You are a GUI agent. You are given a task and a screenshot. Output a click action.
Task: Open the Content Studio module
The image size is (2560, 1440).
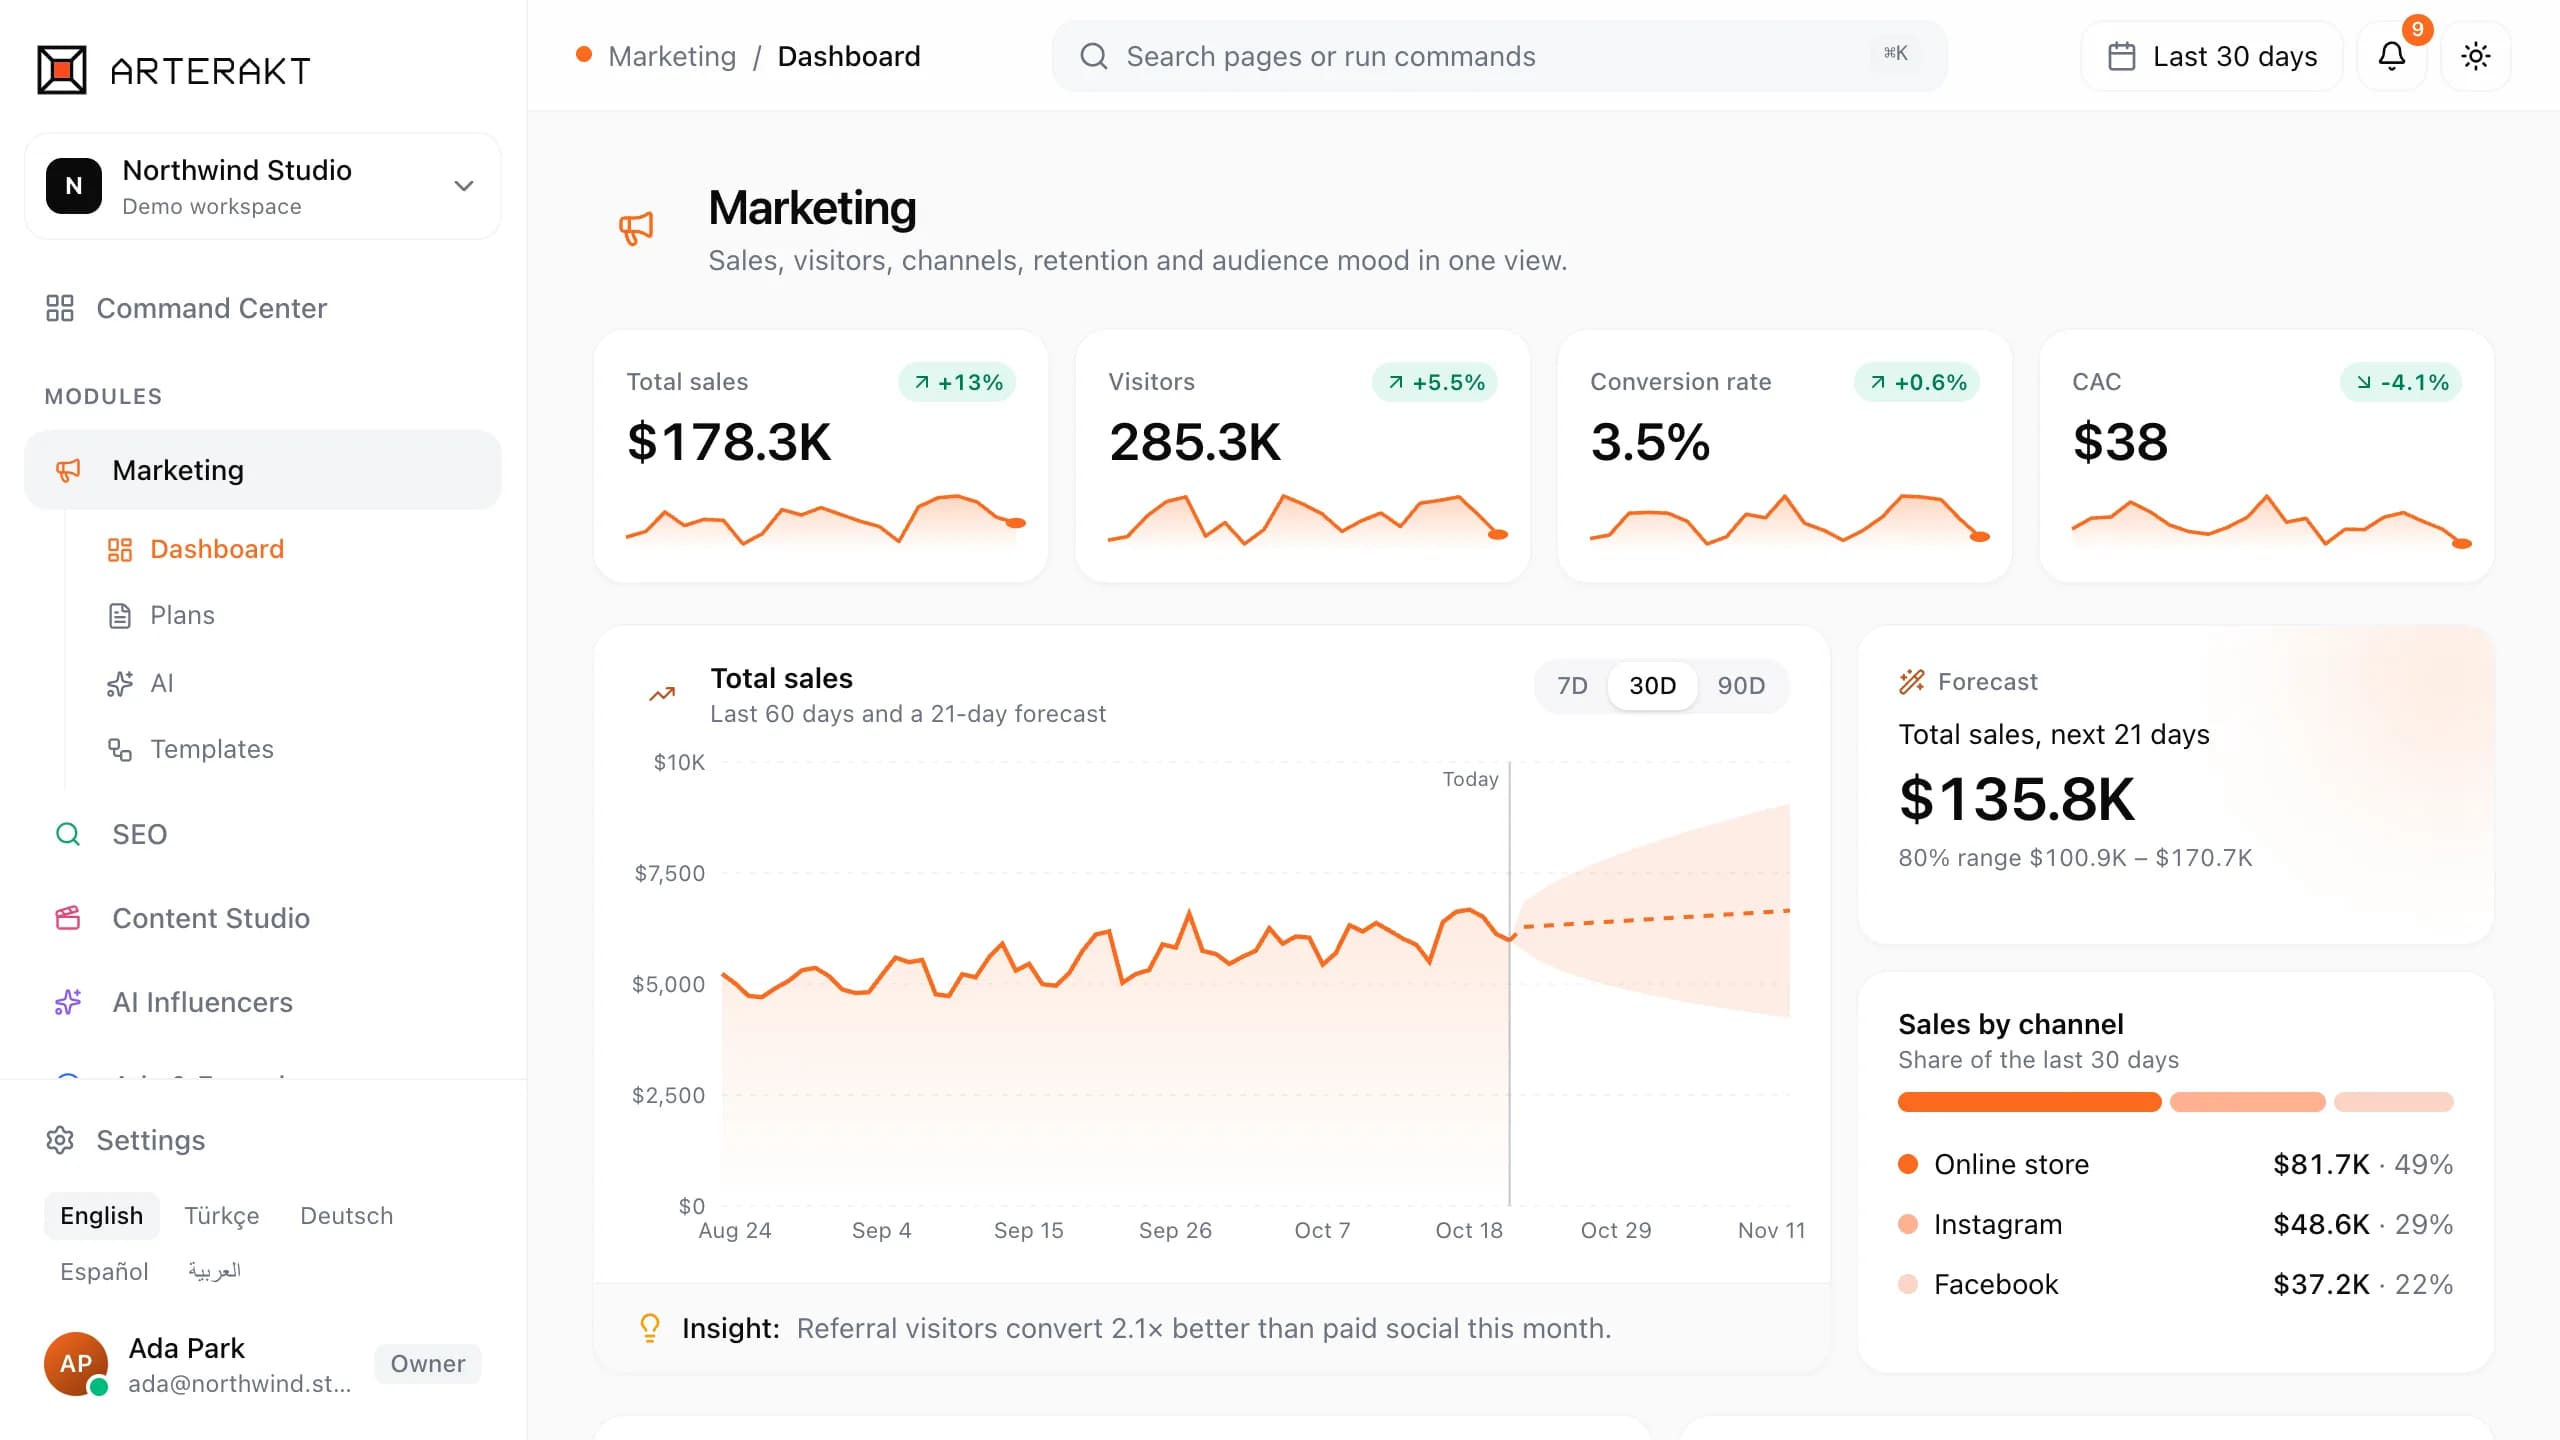coord(263,918)
